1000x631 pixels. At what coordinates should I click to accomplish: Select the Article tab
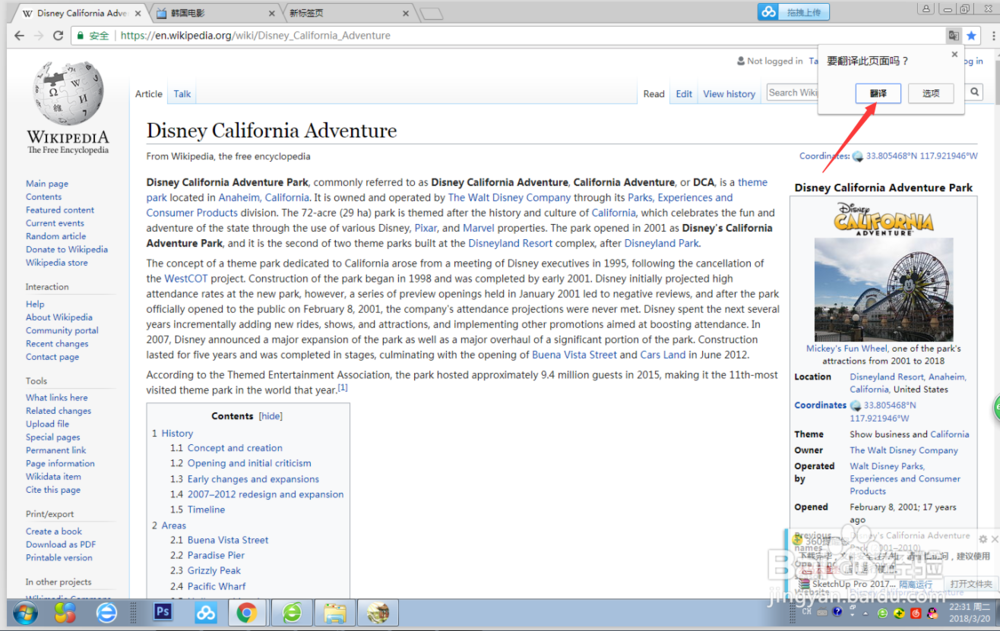pyautogui.click(x=149, y=94)
